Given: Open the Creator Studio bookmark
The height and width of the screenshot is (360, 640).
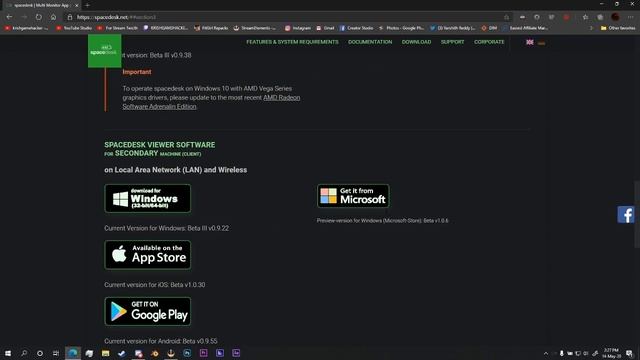Looking at the screenshot, I should (356, 28).
